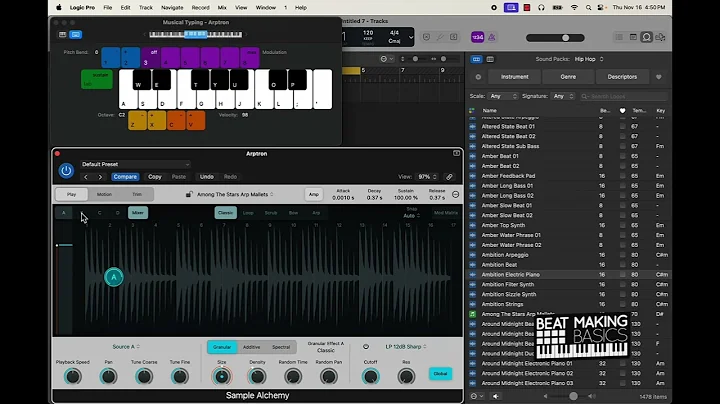Image resolution: width=720 pixels, height=404 pixels.
Task: Open the note pads toolbar icon
Action: 633,37
